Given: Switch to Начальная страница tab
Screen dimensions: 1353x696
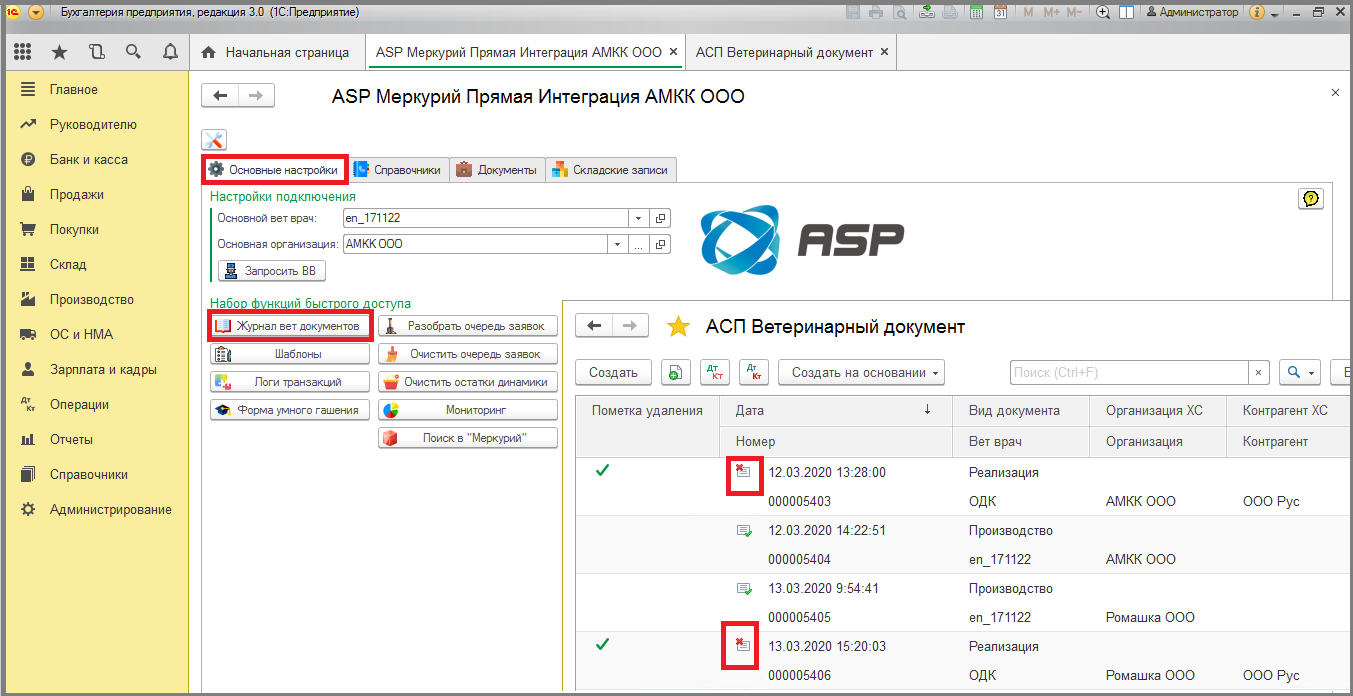Looking at the screenshot, I should 276,52.
